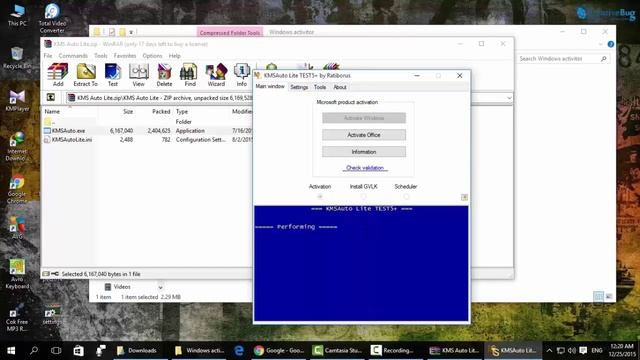Open This PC desktop icon

tap(17, 16)
